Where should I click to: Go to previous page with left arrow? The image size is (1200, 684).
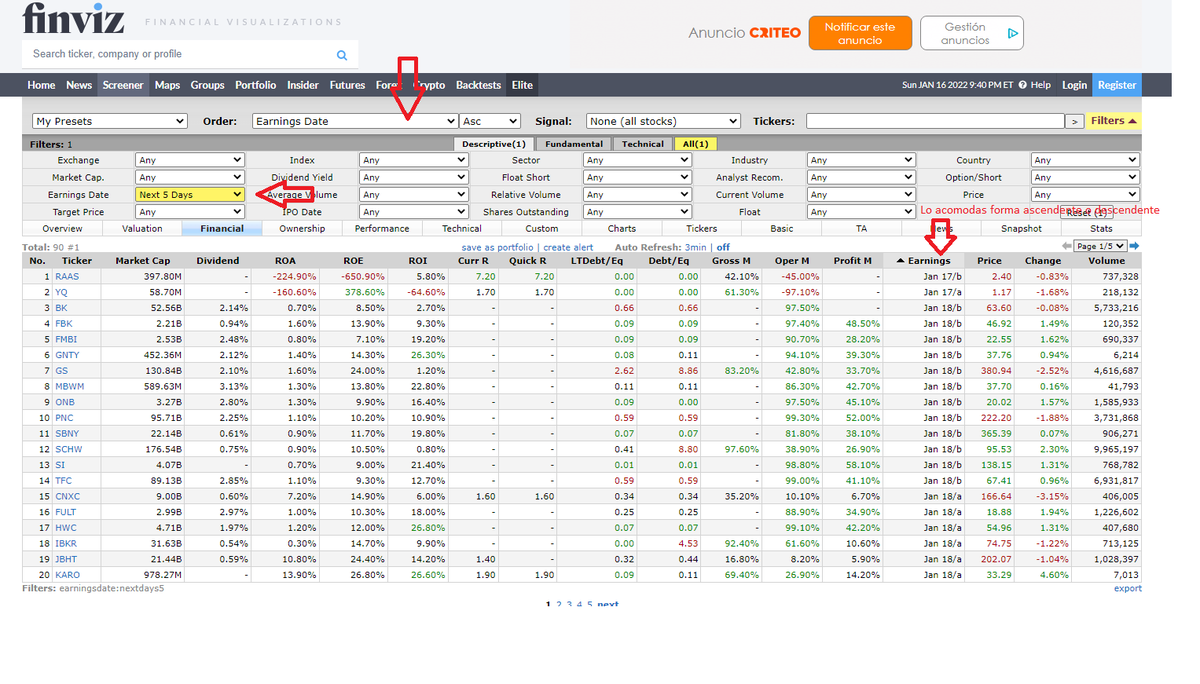pyautogui.click(x=1066, y=246)
